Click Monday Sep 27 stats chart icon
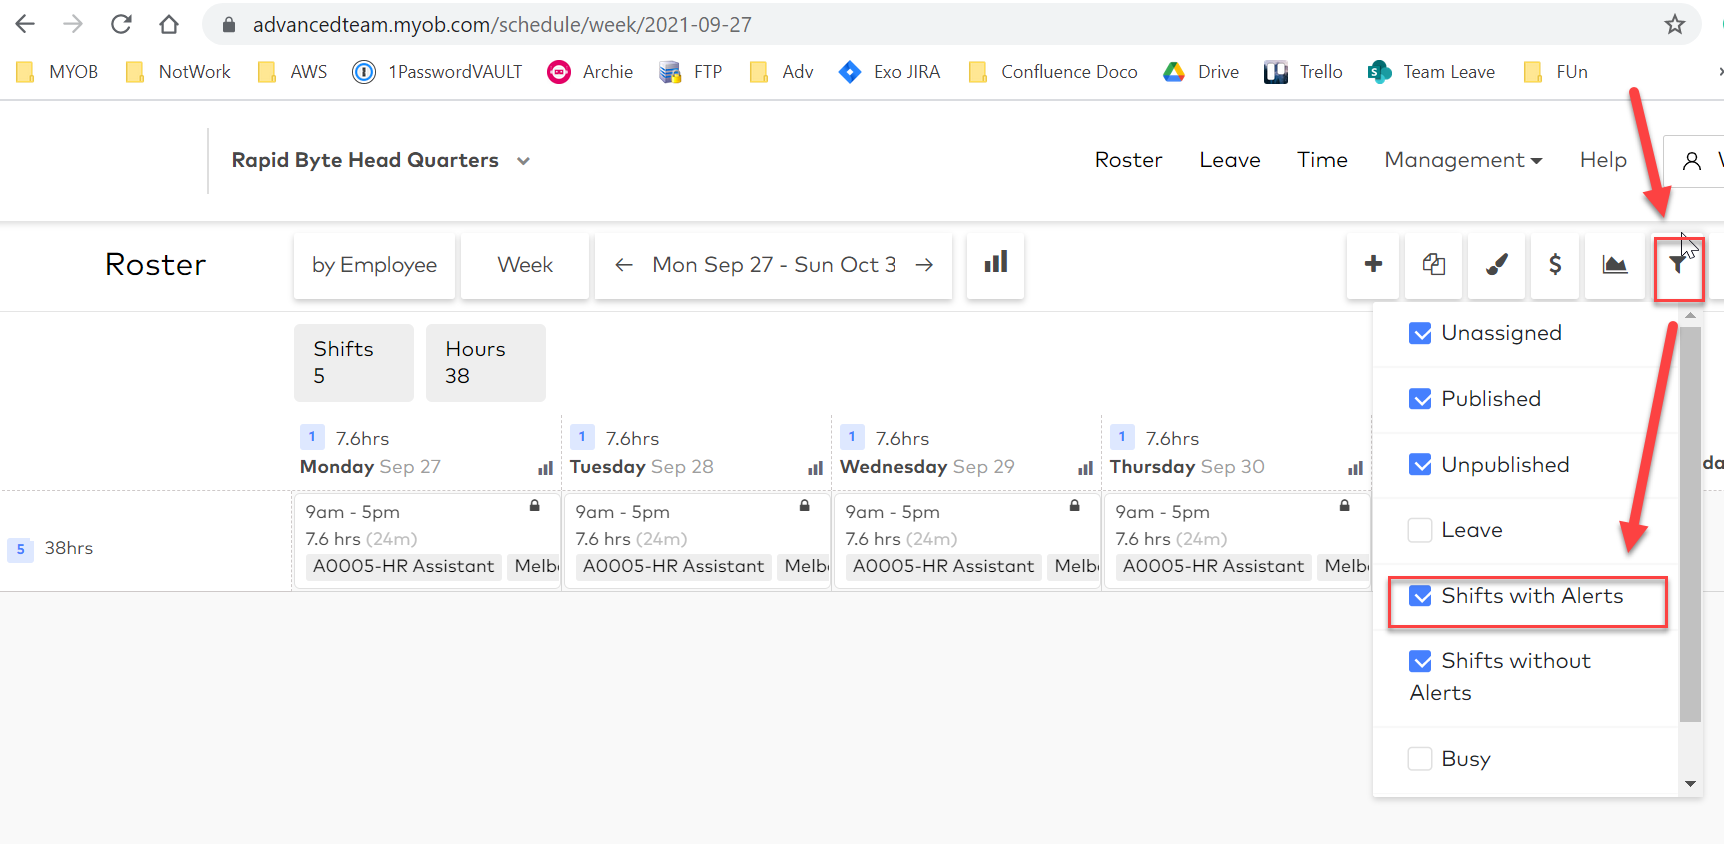Image resolution: width=1724 pixels, height=844 pixels. pos(545,468)
